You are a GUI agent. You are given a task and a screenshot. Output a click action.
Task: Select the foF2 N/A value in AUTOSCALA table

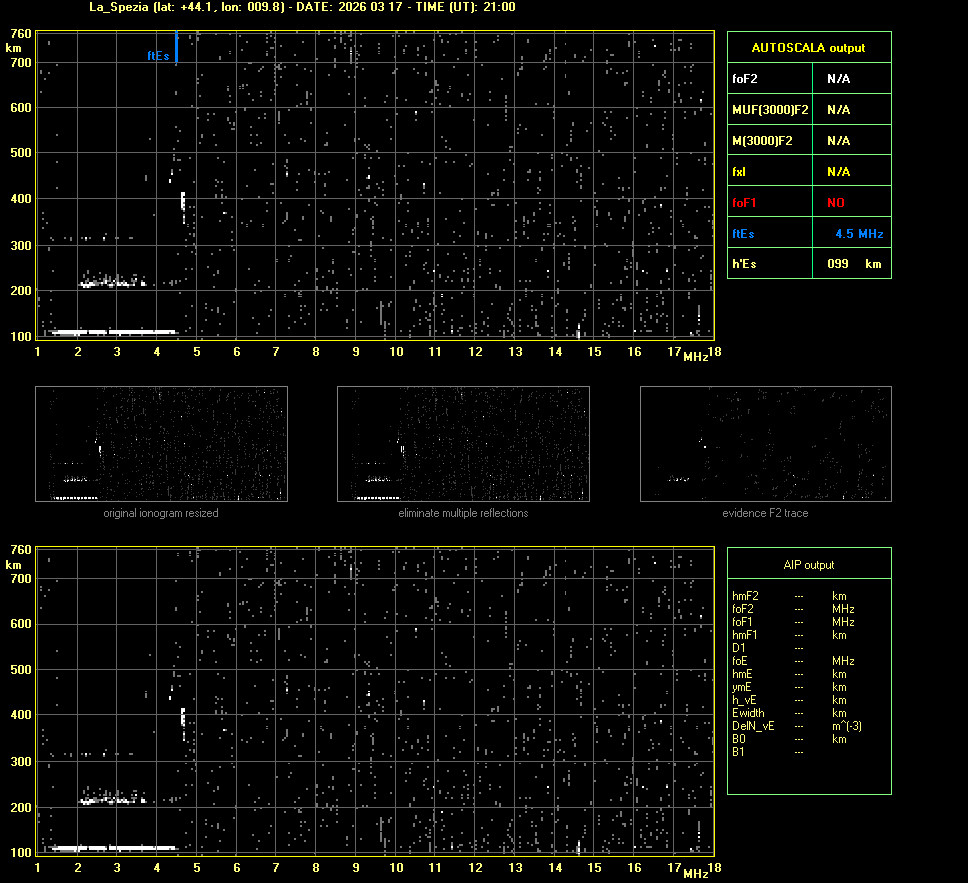tap(839, 78)
